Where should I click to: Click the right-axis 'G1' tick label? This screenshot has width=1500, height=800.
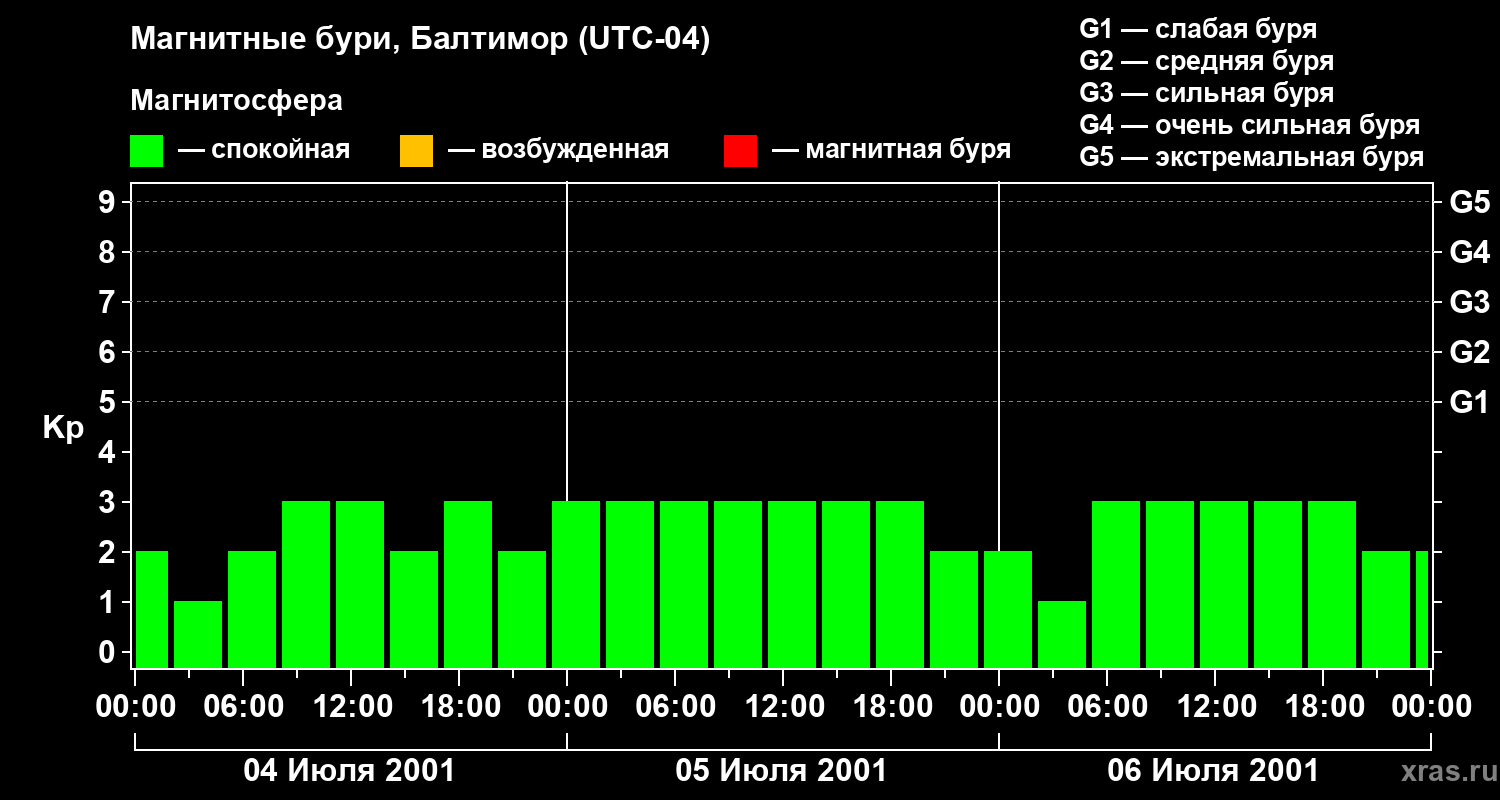1469,402
